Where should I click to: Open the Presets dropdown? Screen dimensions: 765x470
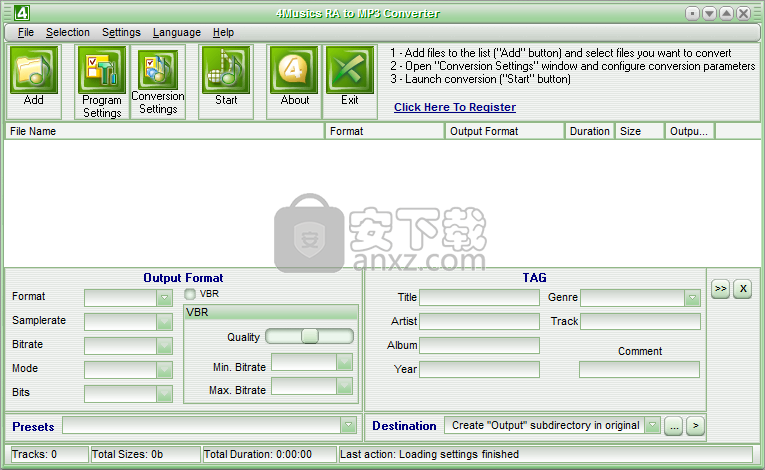348,425
